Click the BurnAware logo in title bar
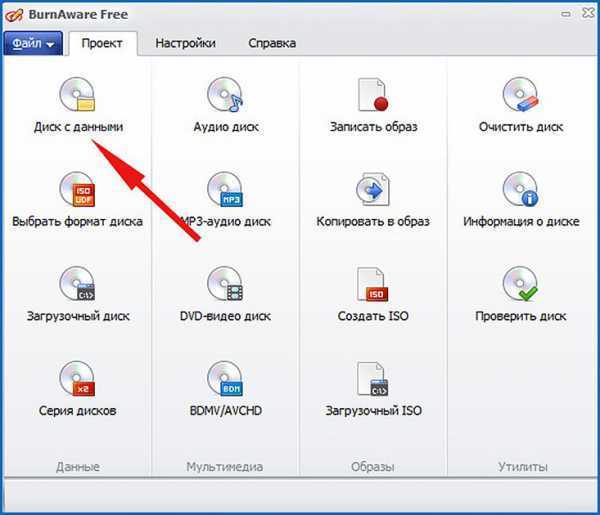The width and height of the screenshot is (600, 515). [14, 15]
